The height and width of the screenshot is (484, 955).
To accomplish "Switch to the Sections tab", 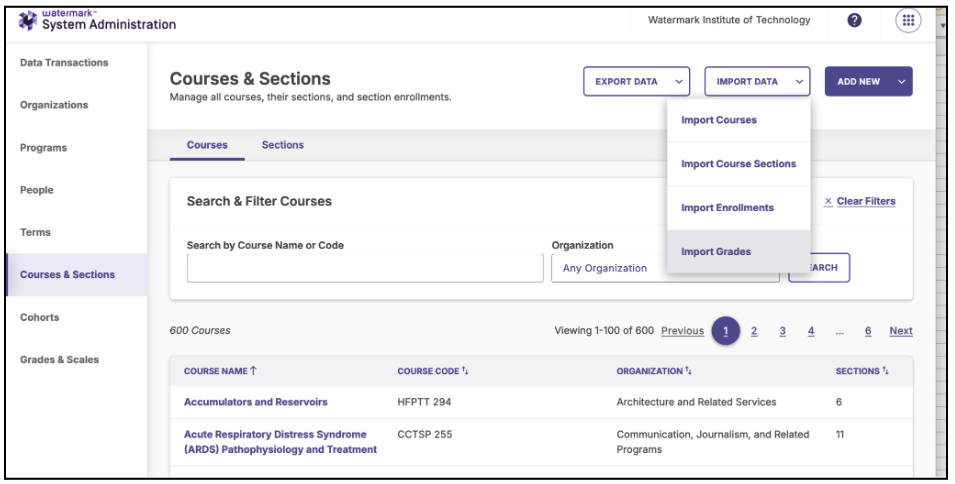I will click(x=283, y=145).
